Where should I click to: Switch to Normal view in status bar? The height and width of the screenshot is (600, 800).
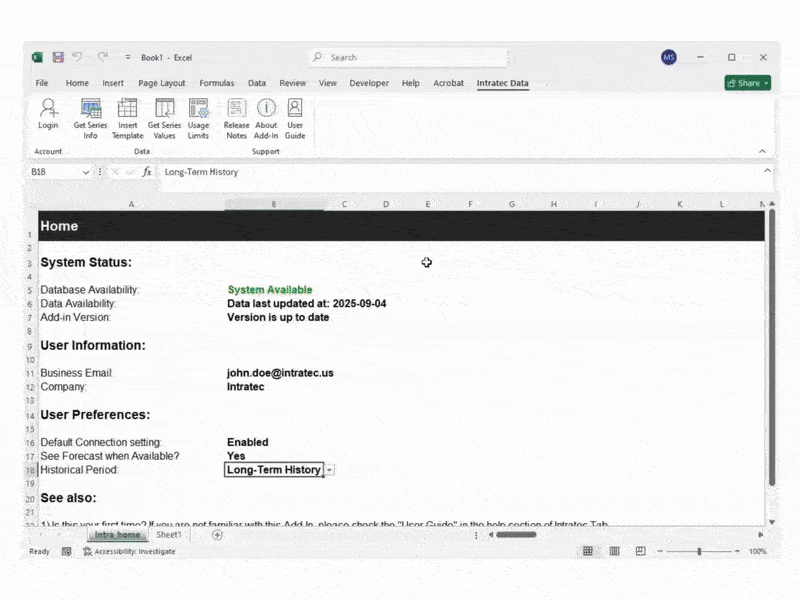588,551
